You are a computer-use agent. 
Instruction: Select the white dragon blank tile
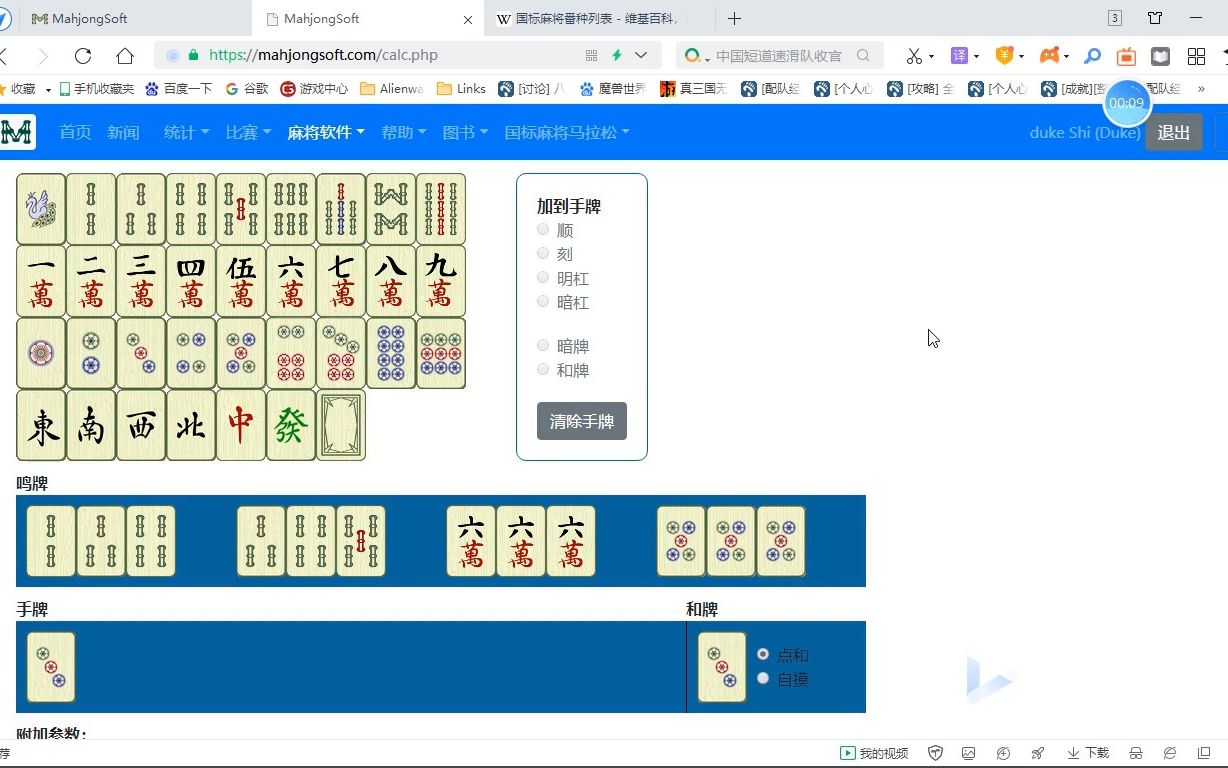point(341,425)
